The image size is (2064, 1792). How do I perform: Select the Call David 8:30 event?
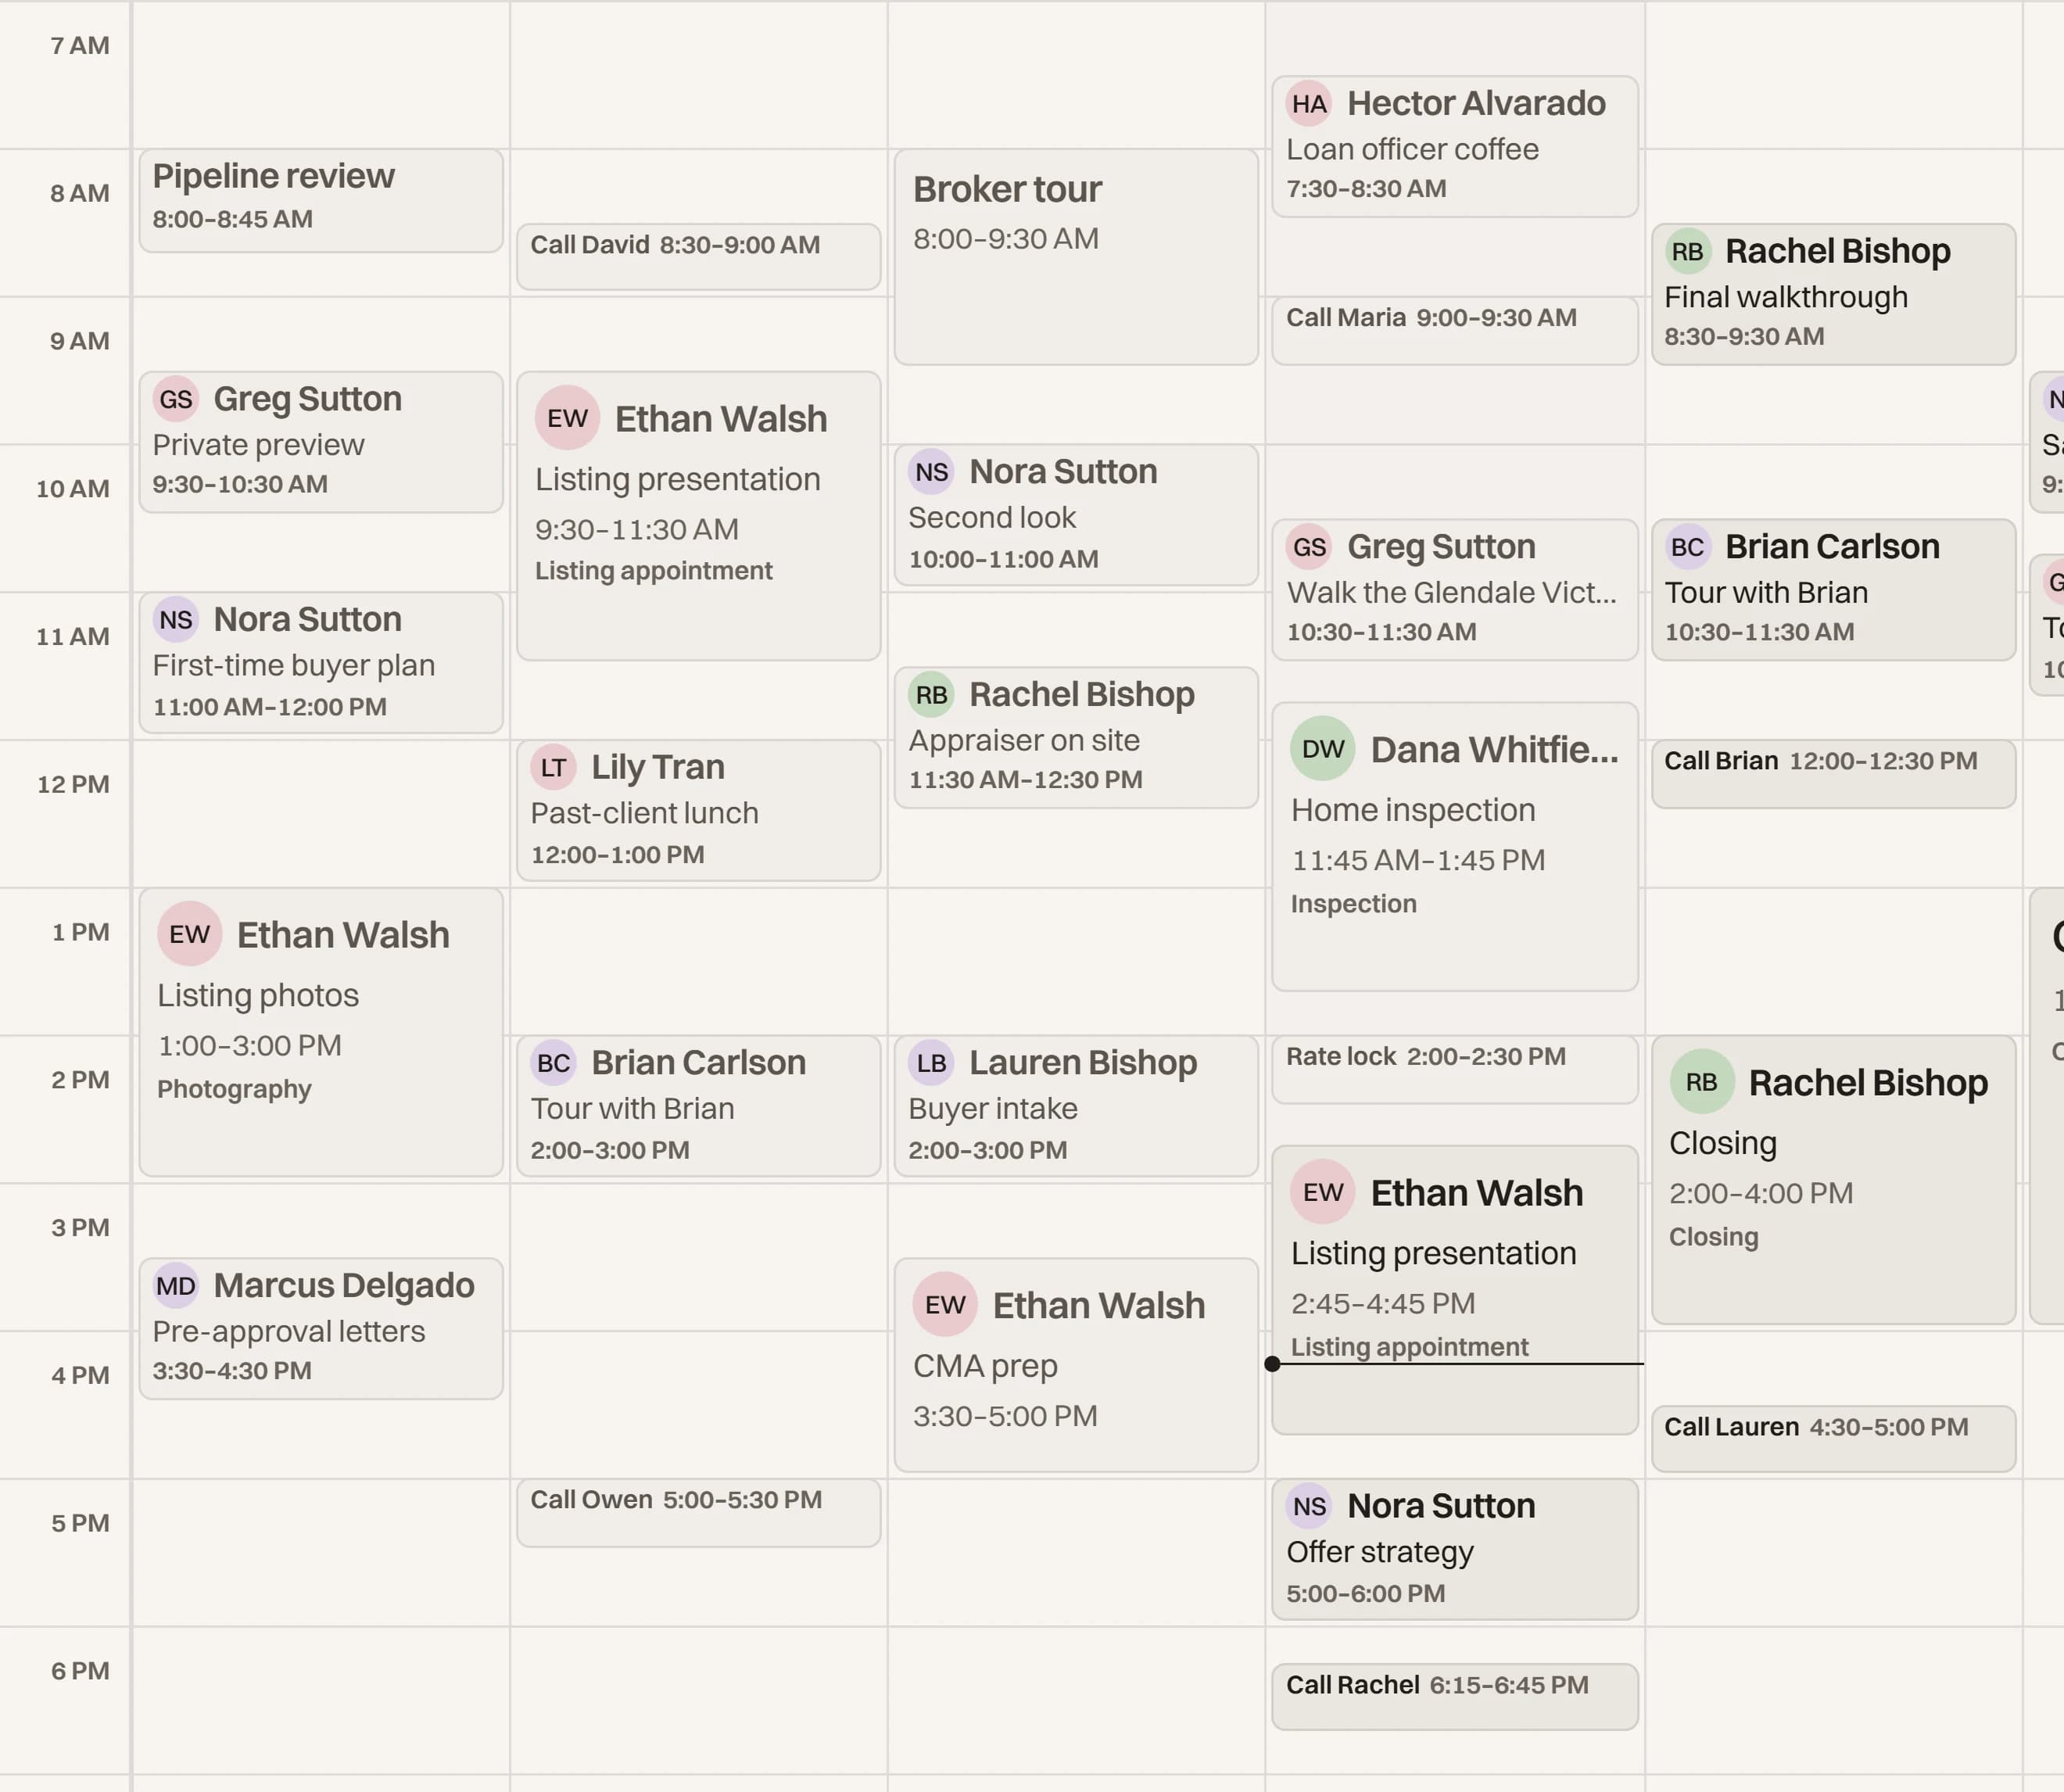click(698, 257)
